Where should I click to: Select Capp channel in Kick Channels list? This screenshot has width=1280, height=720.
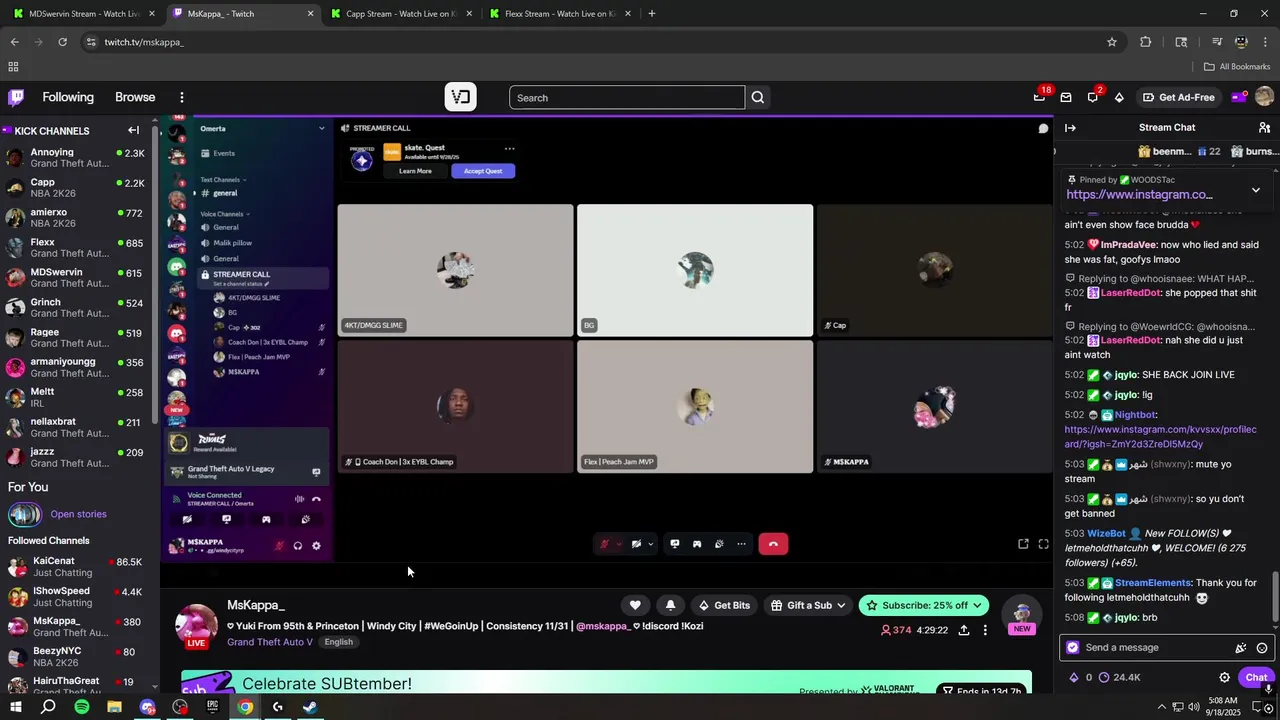pyautogui.click(x=77, y=188)
